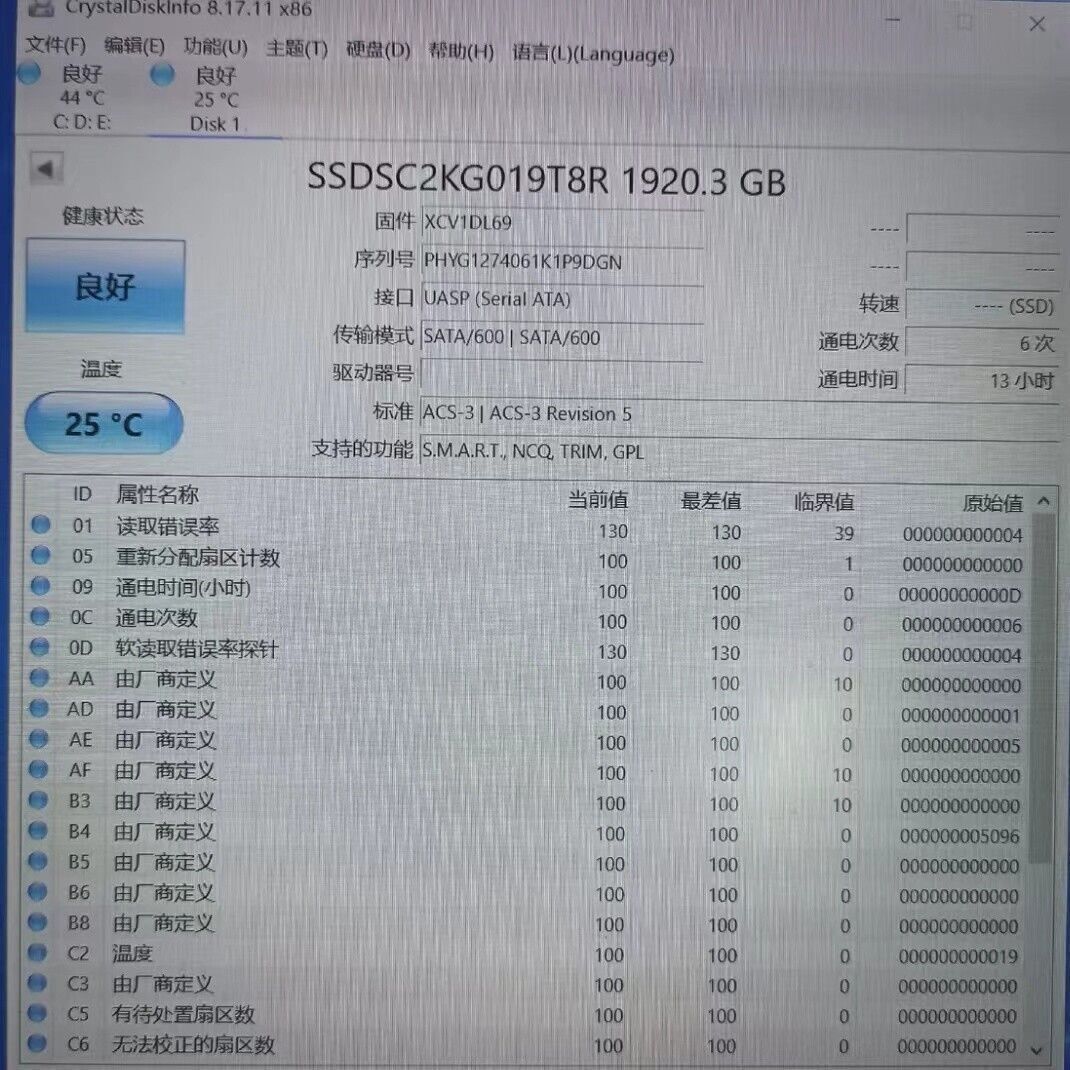This screenshot has height=1070, width=1070.
Task: Click the previous disk arrow button
Action: (46, 168)
